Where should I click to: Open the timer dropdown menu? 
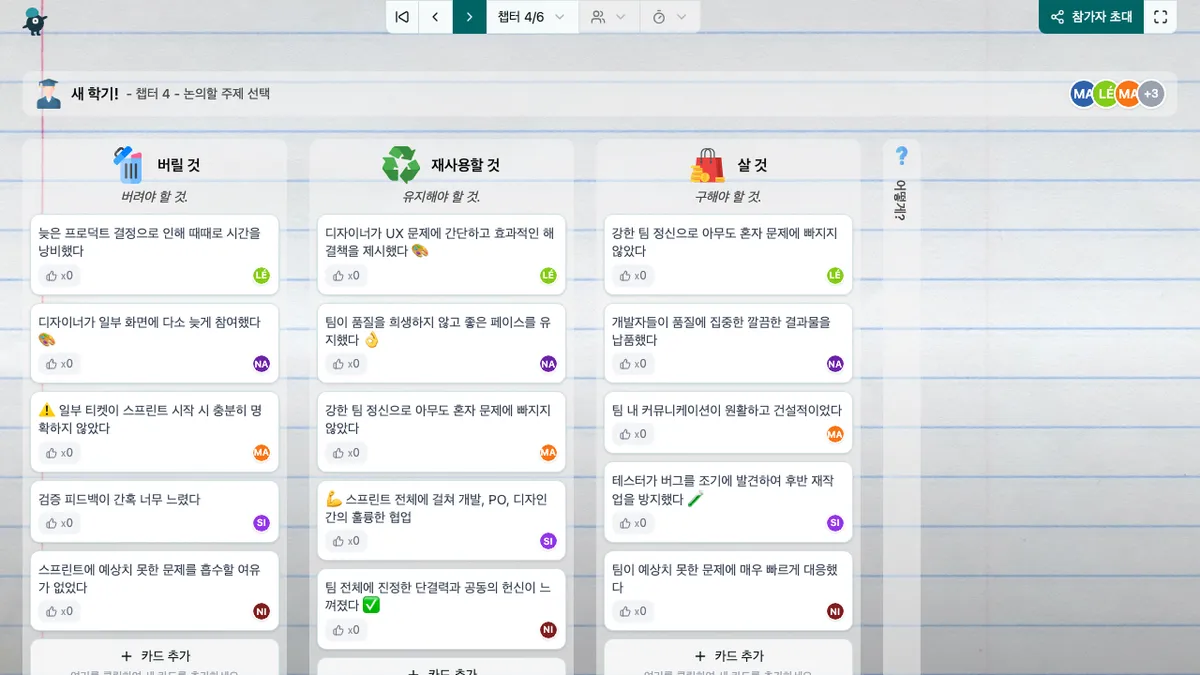669,17
